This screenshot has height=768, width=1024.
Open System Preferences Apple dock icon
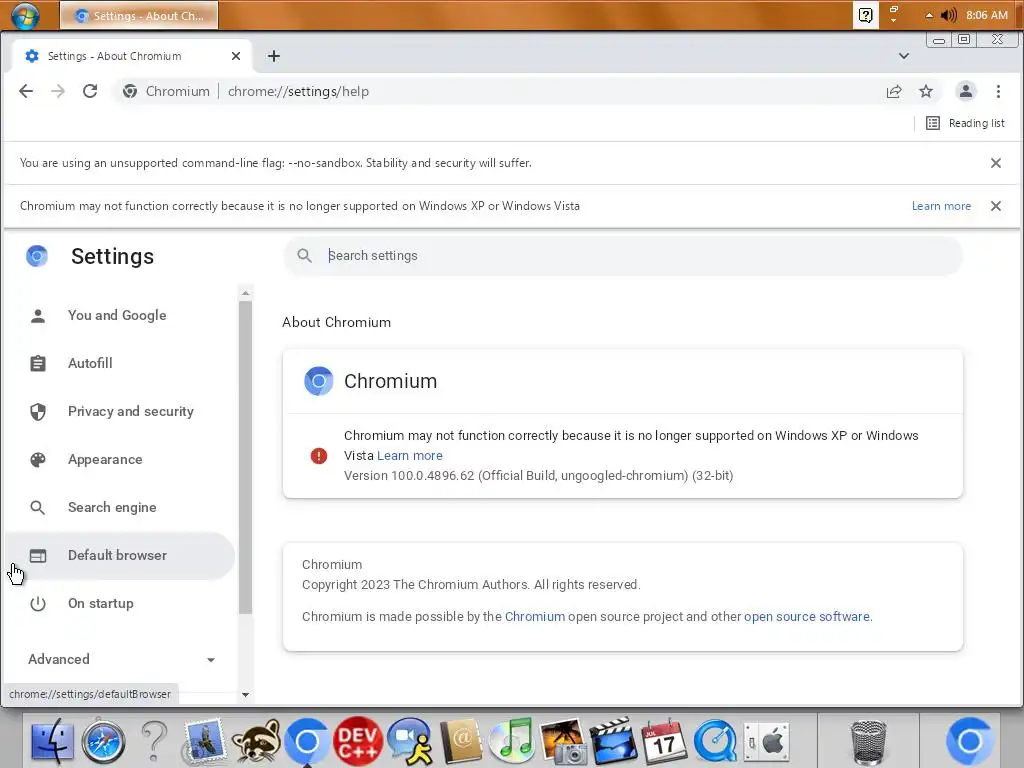tap(766, 741)
